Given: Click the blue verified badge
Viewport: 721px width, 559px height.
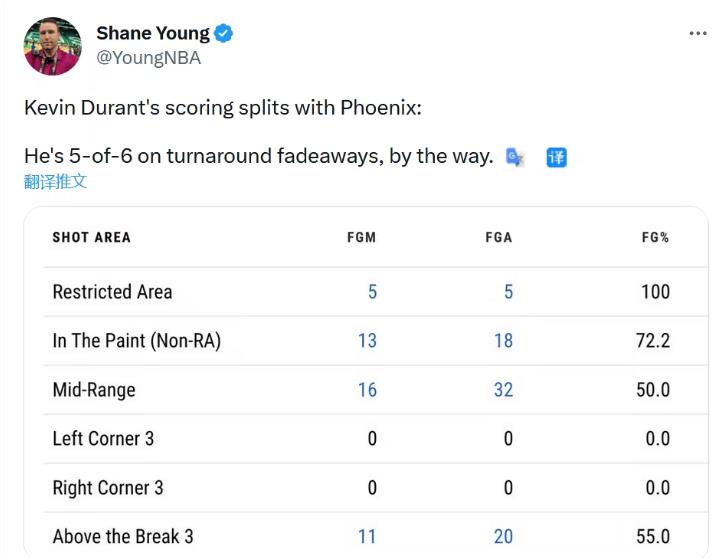Looking at the screenshot, I should tap(224, 33).
